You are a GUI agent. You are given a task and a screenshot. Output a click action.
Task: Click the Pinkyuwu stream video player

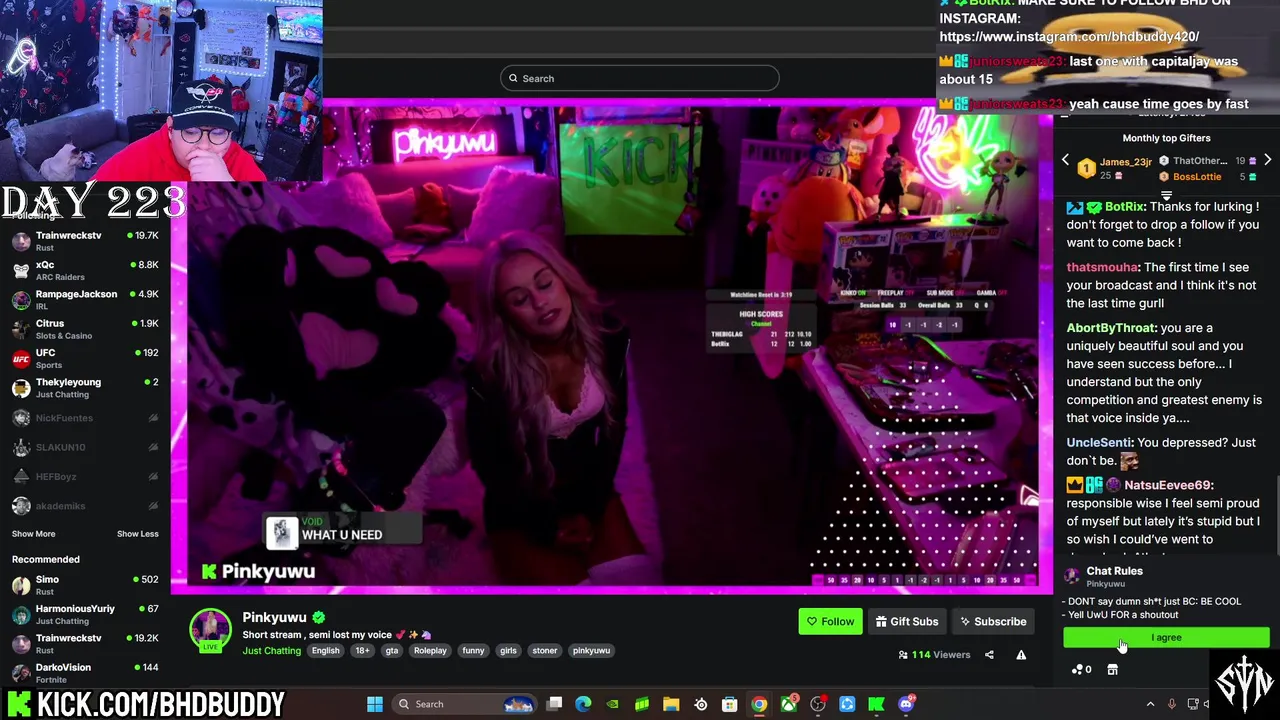click(x=612, y=346)
